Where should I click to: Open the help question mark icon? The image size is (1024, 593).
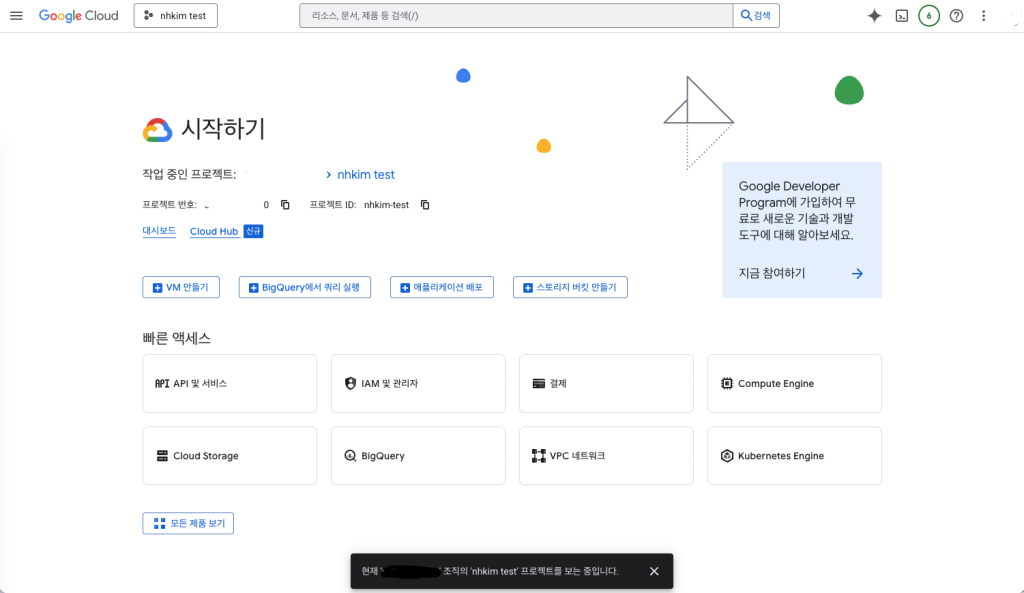tap(956, 16)
